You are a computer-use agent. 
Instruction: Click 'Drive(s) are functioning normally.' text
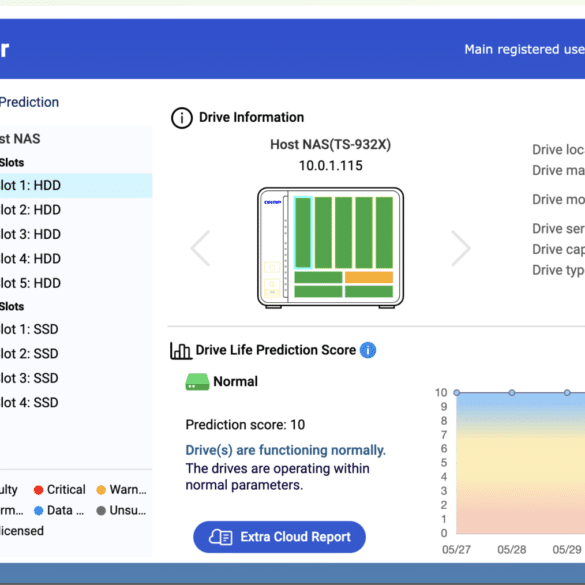click(x=285, y=450)
